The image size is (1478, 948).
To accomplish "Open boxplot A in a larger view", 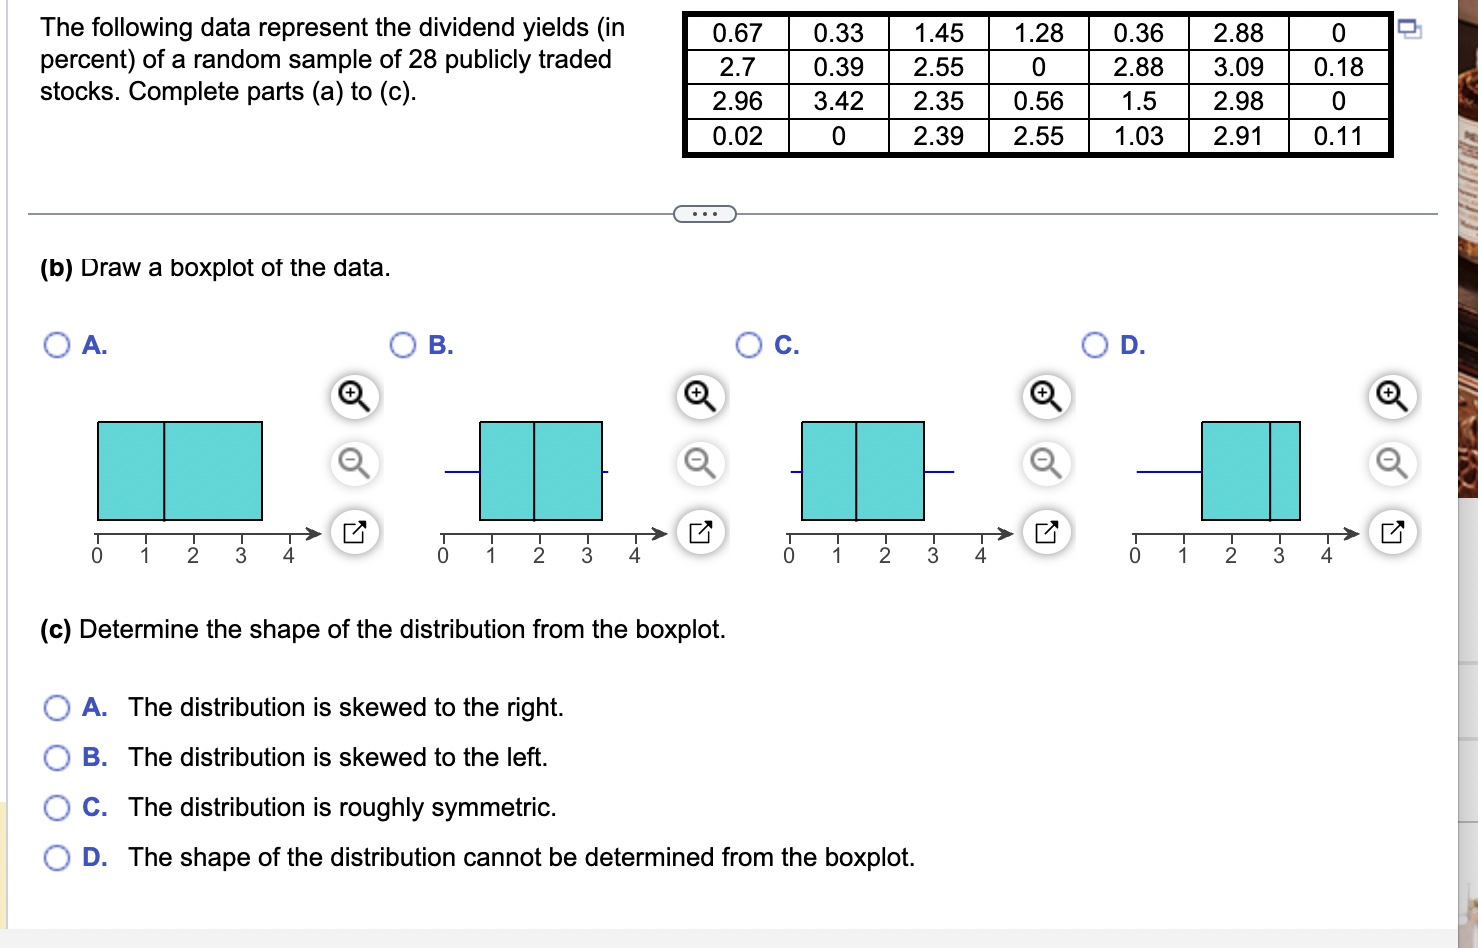I will click(352, 532).
